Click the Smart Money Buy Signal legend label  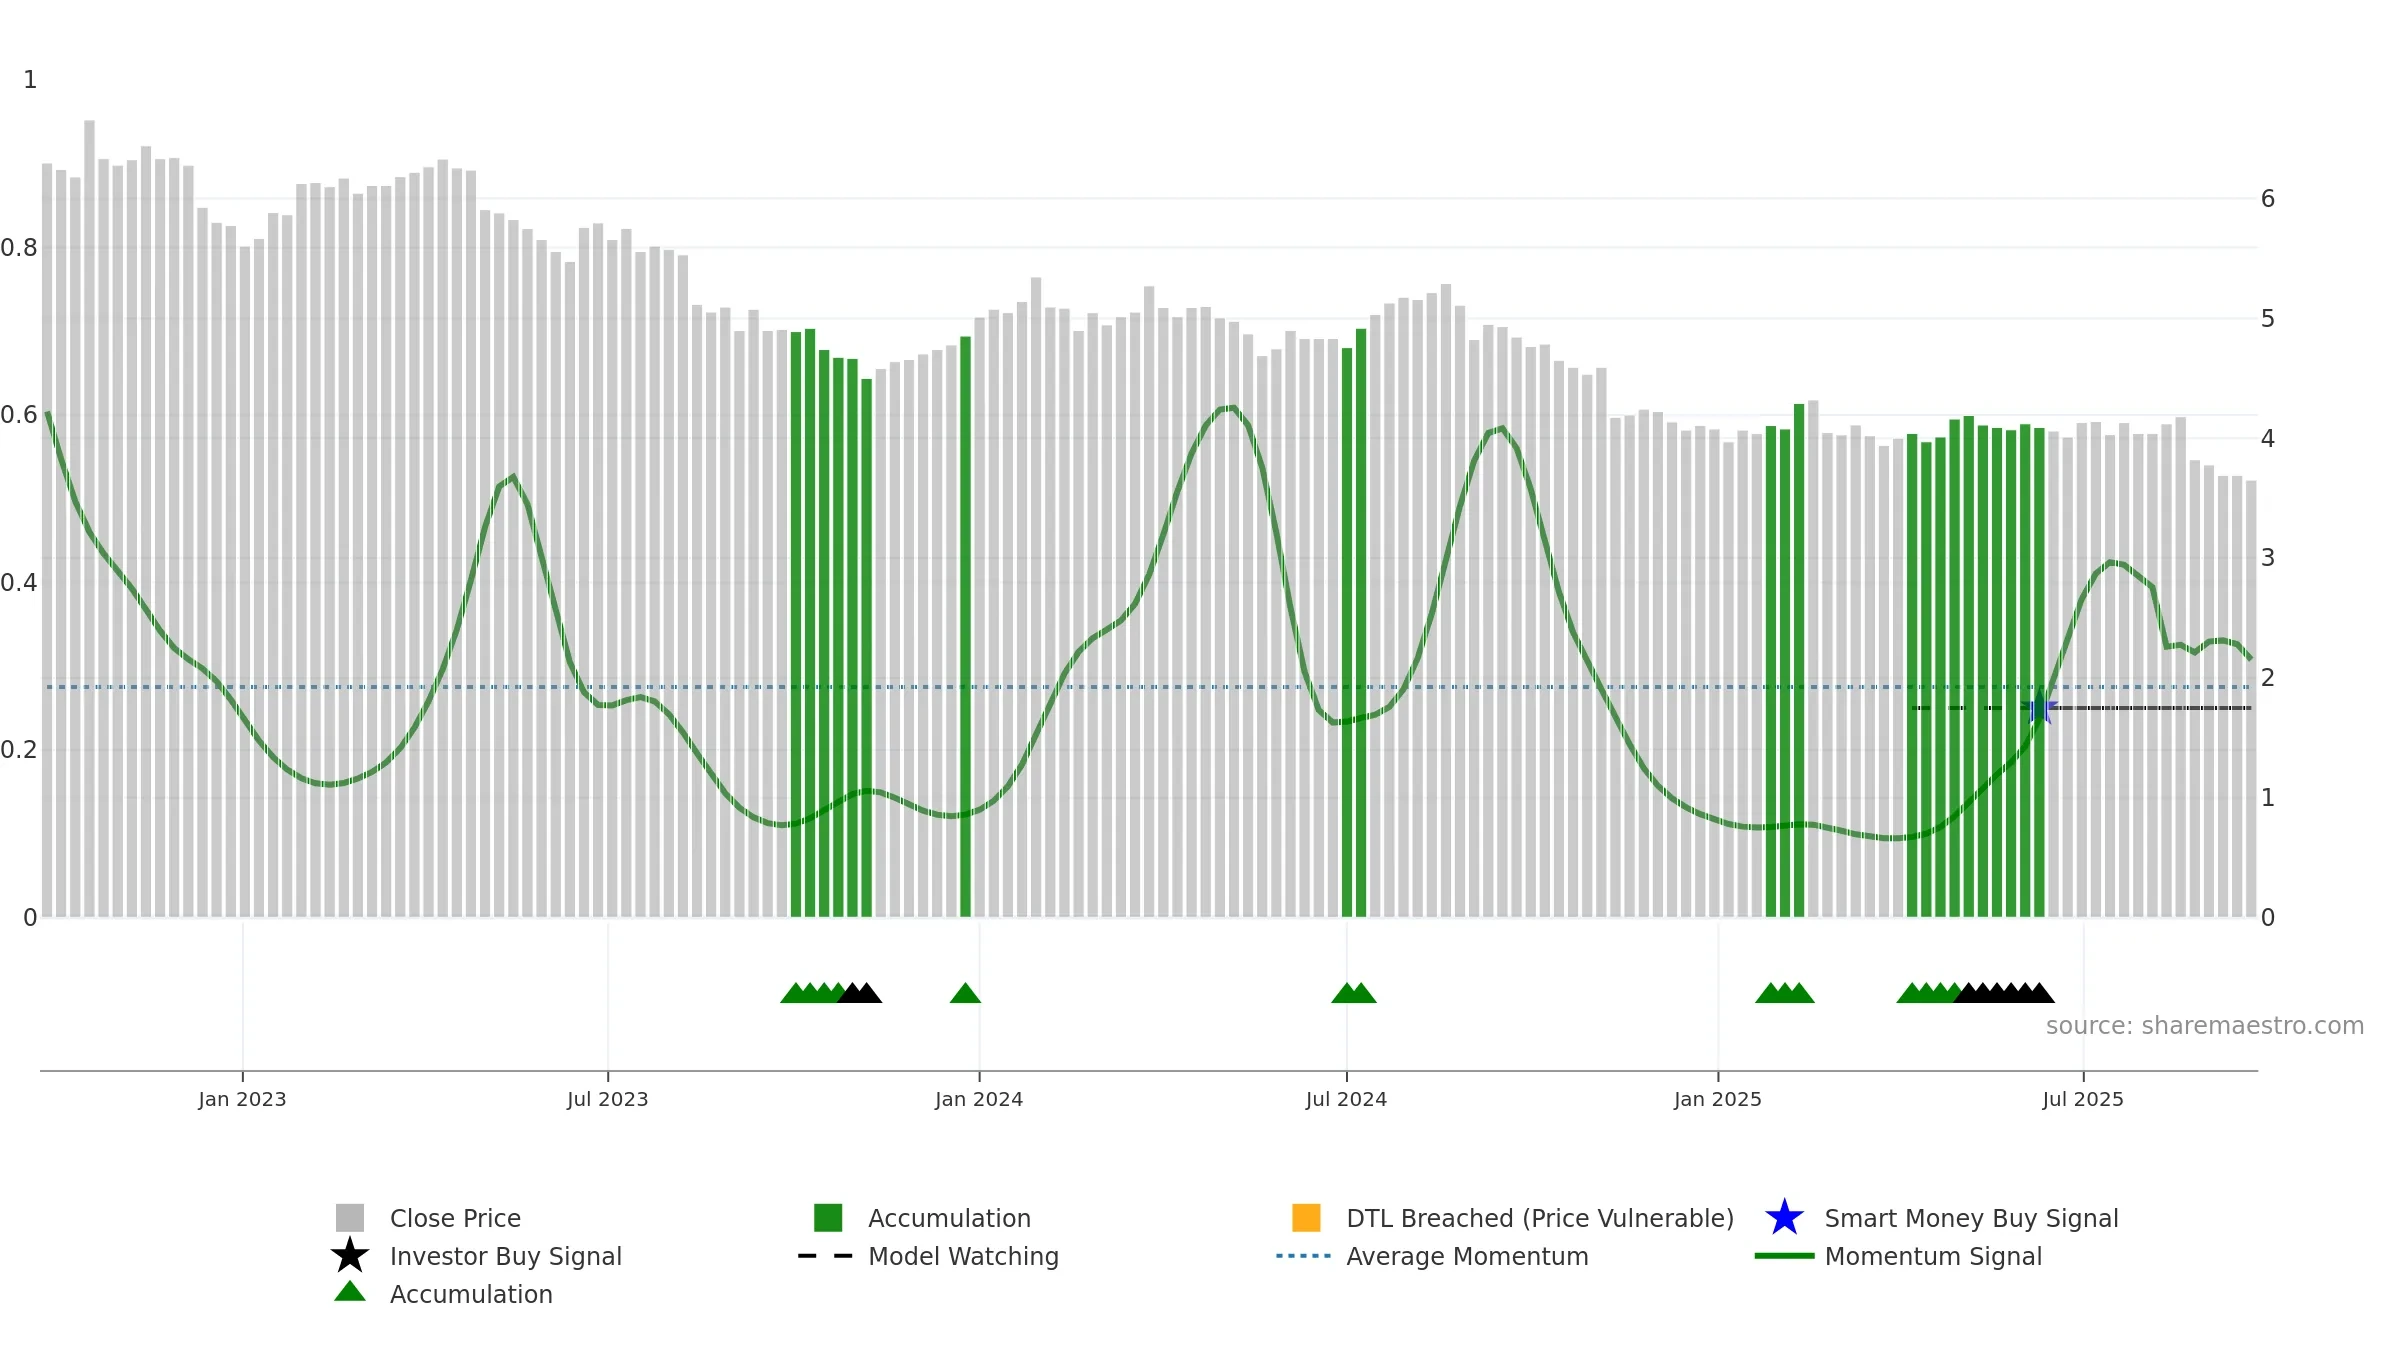click(1971, 1219)
